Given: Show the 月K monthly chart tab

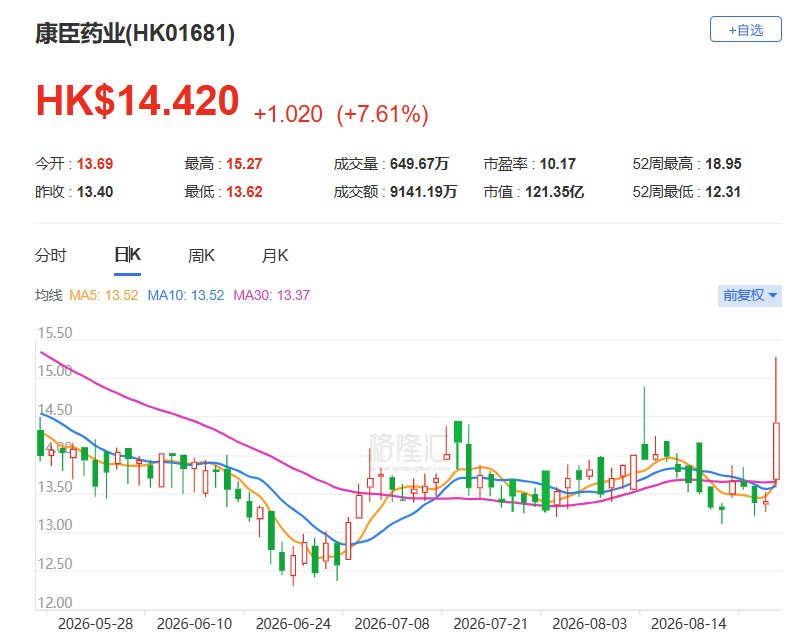Looking at the screenshot, I should 275,255.
